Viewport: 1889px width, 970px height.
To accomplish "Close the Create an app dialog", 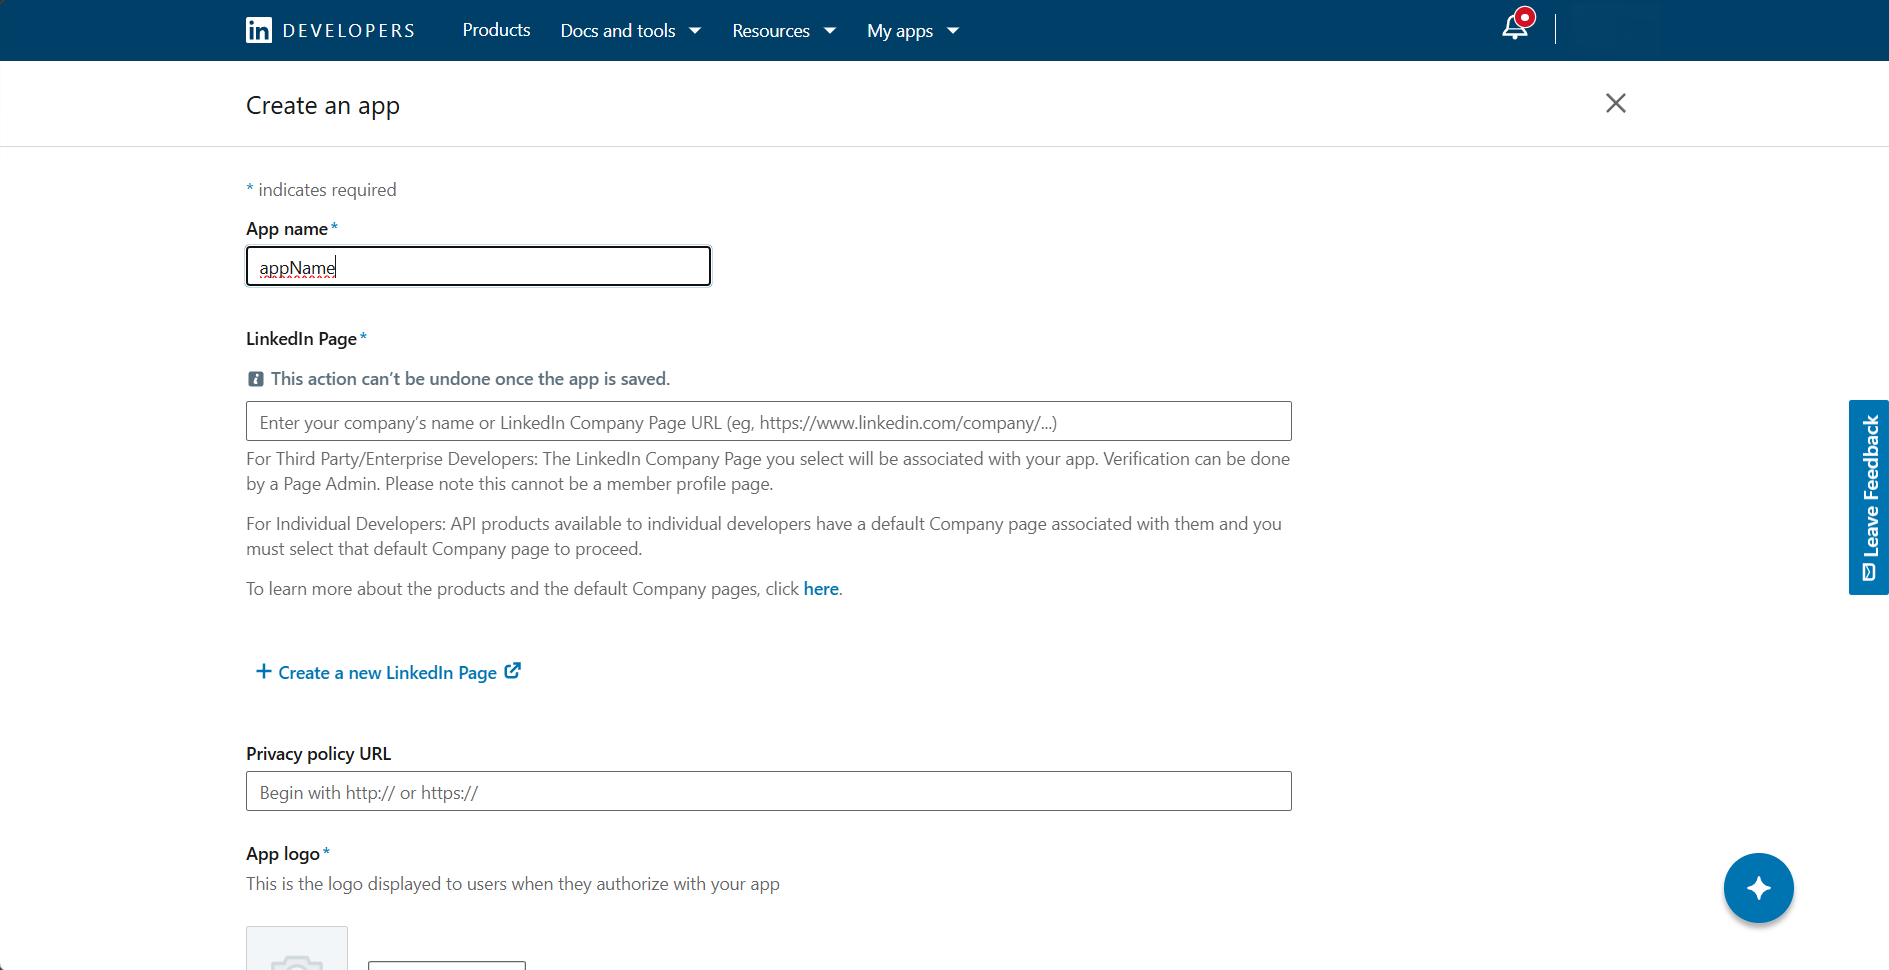I will click(x=1615, y=103).
